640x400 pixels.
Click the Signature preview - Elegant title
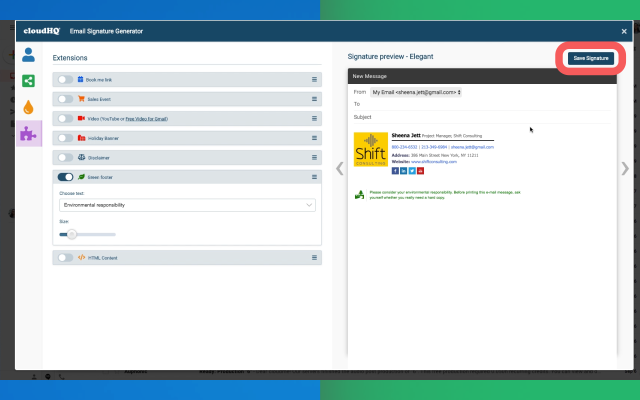pos(390,57)
